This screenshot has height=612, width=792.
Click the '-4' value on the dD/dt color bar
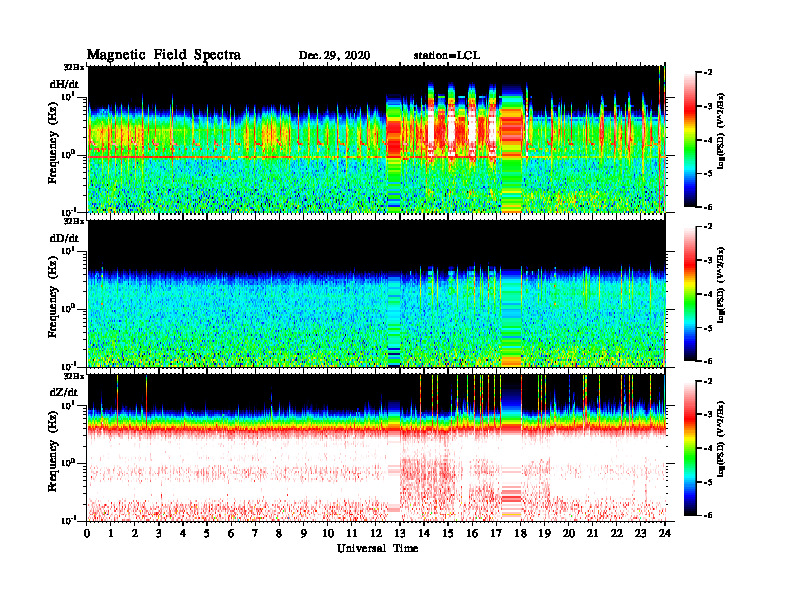point(708,294)
